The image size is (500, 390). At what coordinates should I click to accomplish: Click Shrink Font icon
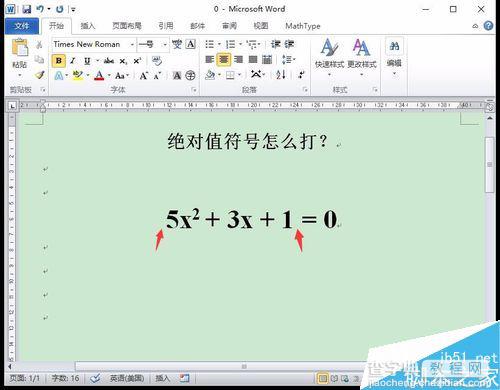157,76
